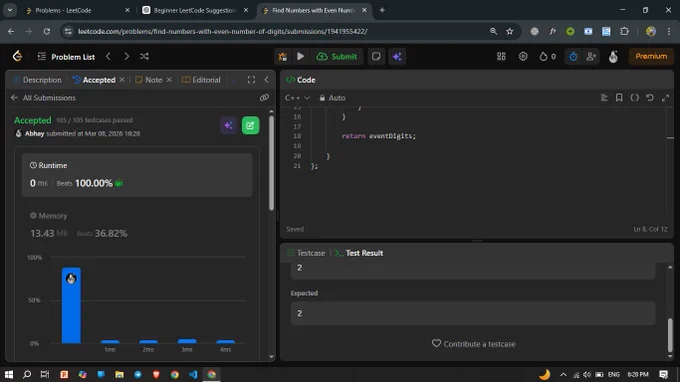Select the Test Result tab
This screenshot has height=382, width=680.
click(x=359, y=253)
